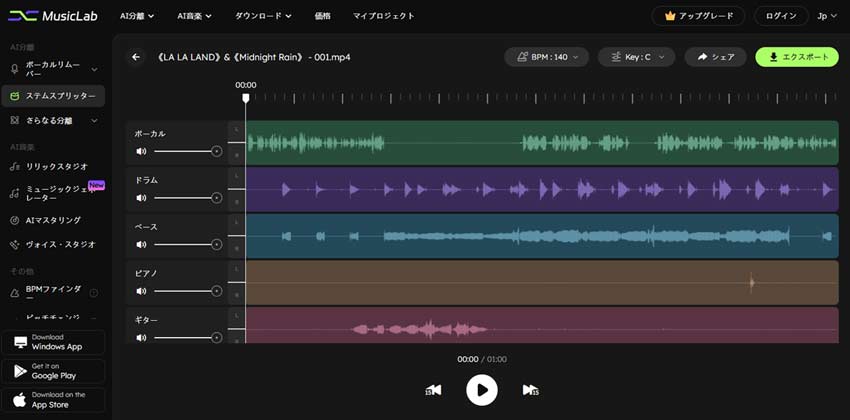Image resolution: width=850 pixels, height=420 pixels.
Task: Click the pink ギター waveform track
Action: pos(542,325)
